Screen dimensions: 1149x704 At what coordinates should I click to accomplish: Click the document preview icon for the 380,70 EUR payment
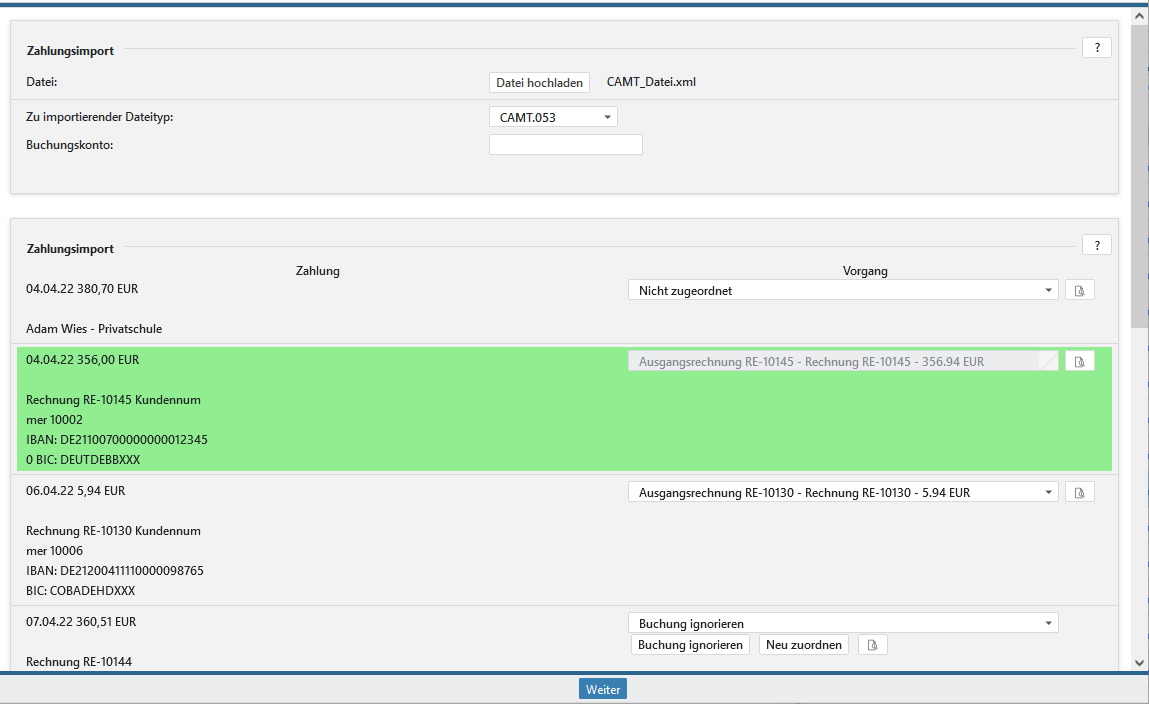pyautogui.click(x=1079, y=291)
